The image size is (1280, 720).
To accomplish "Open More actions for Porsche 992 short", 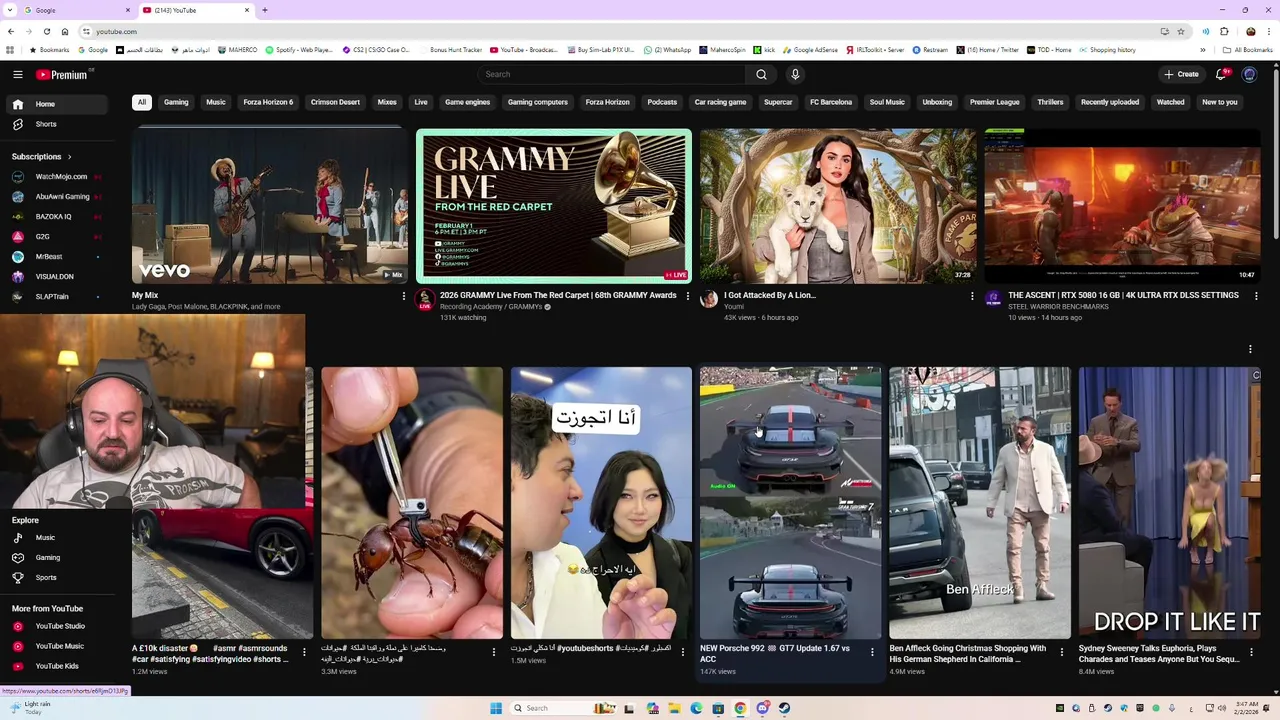I will tap(872, 652).
